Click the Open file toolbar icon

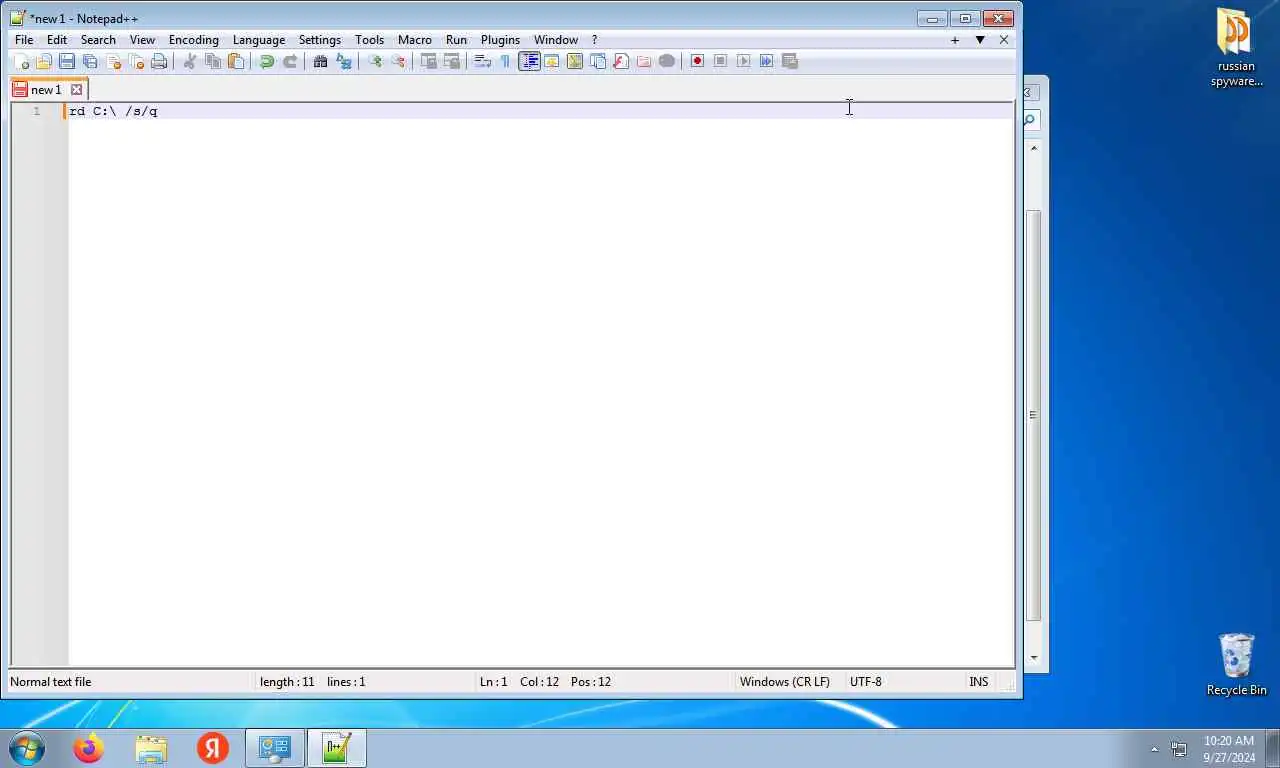pyautogui.click(x=44, y=61)
